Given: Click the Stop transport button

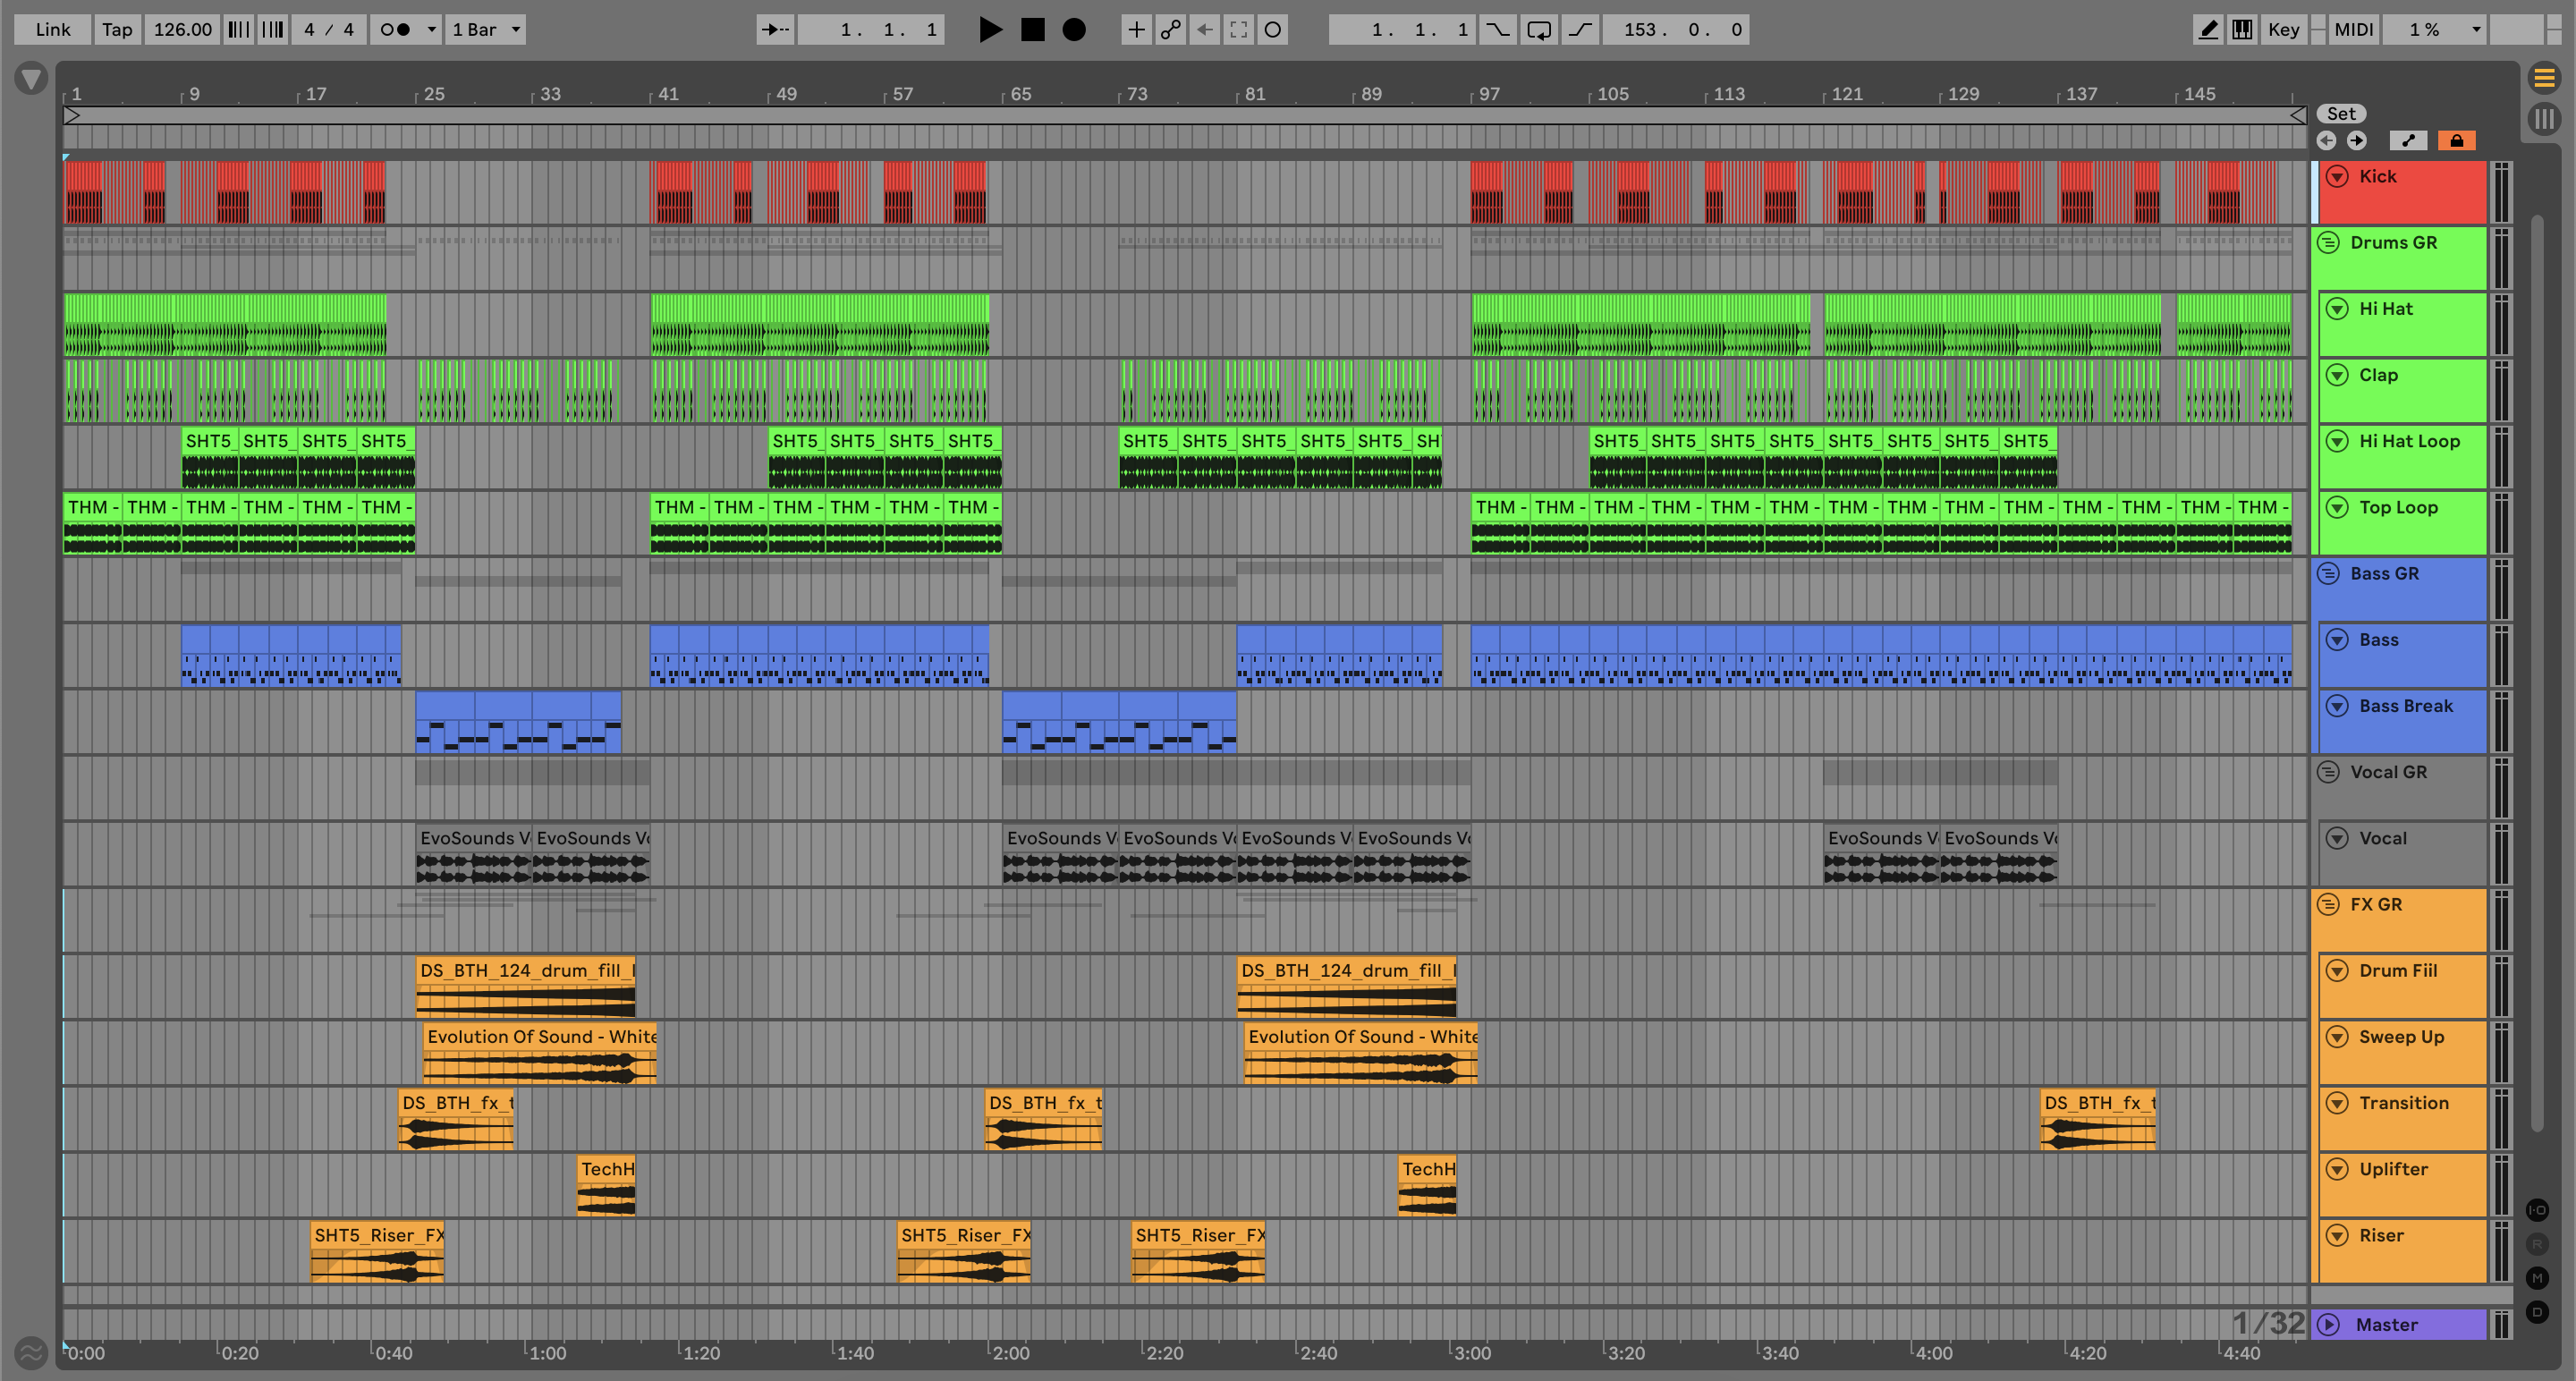Looking at the screenshot, I should pyautogui.click(x=1032, y=30).
